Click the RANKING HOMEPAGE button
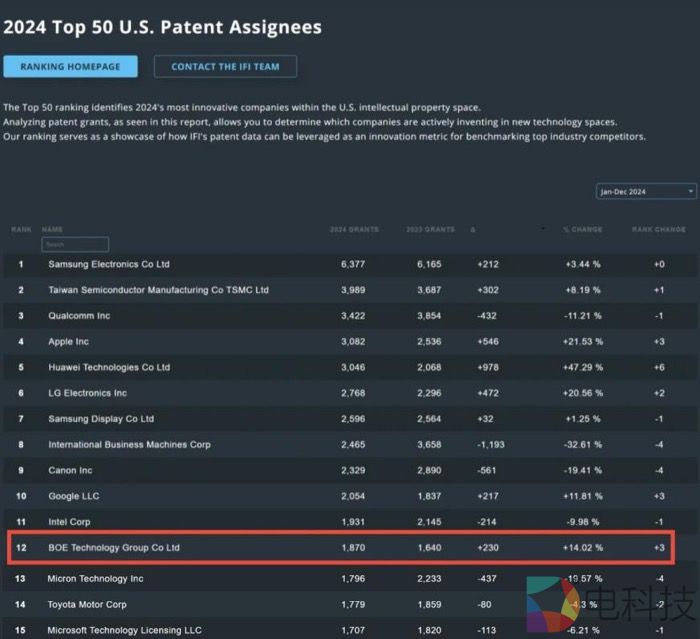Screen dimensions: 700x639 70,67
